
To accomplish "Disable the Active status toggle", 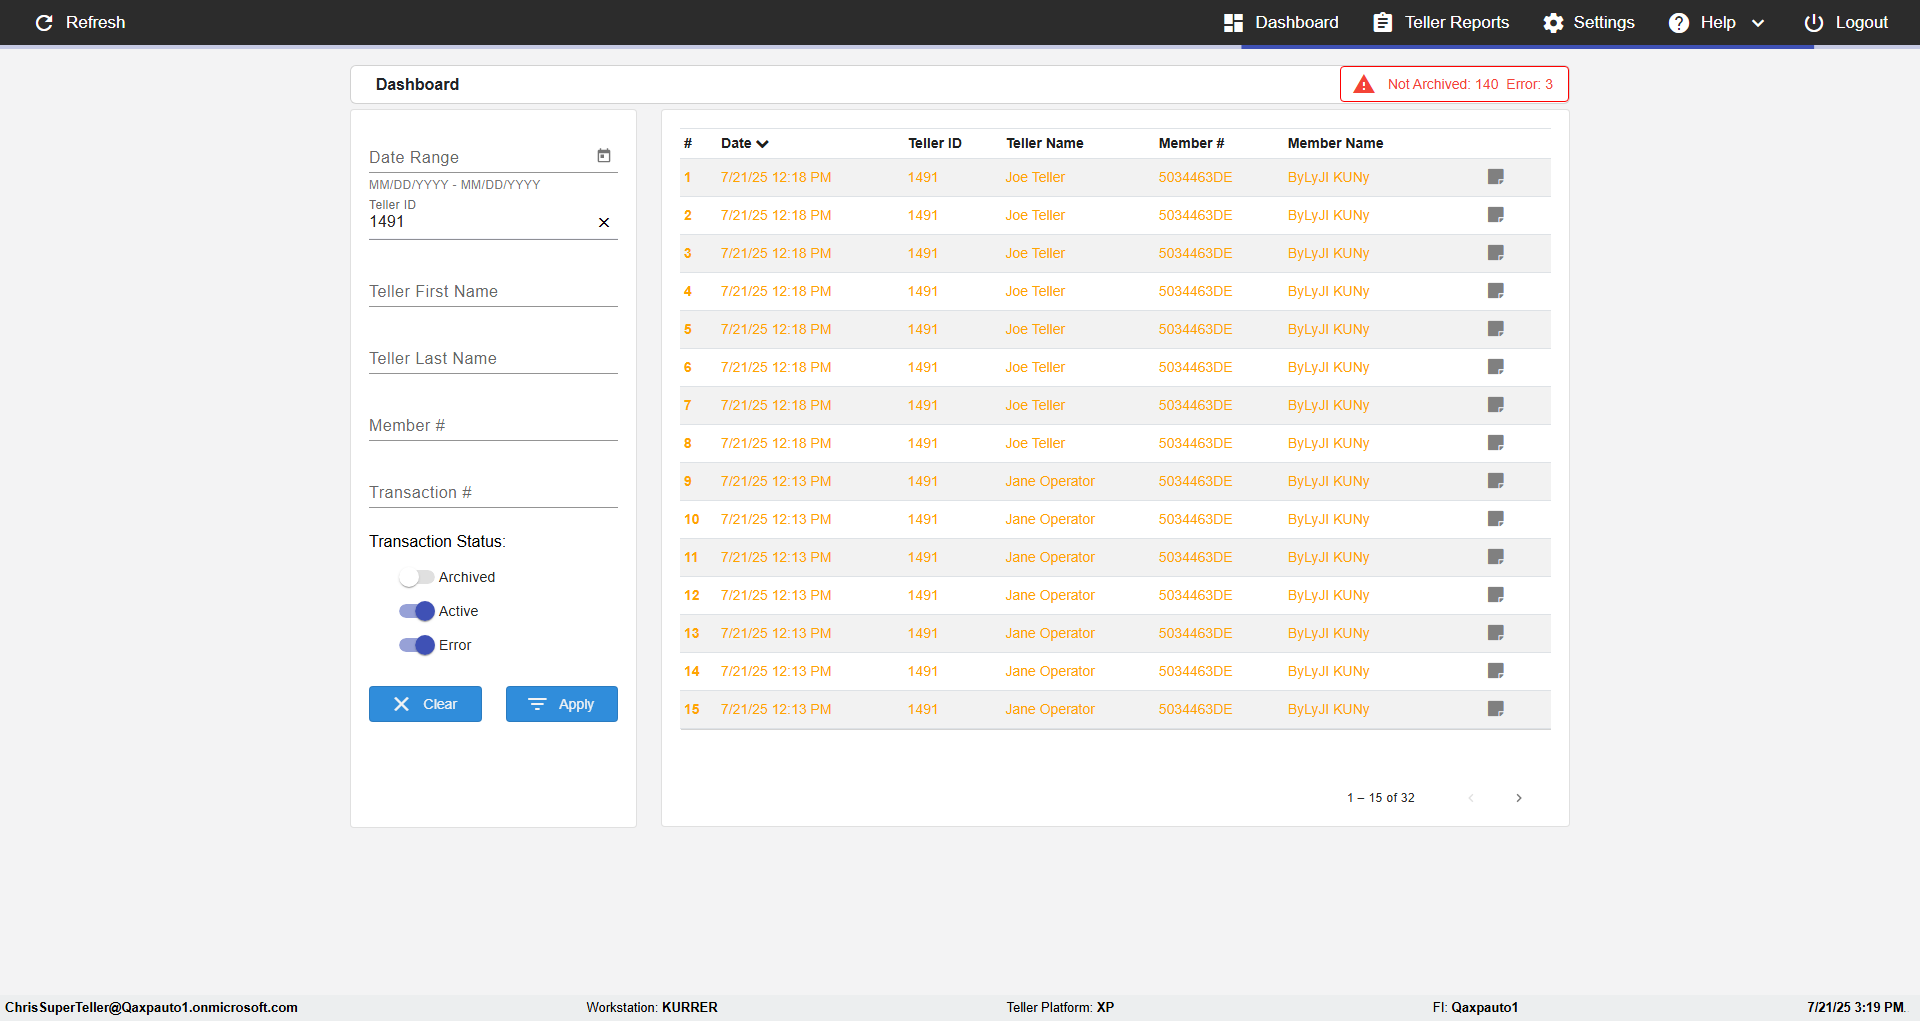I will click(416, 611).
